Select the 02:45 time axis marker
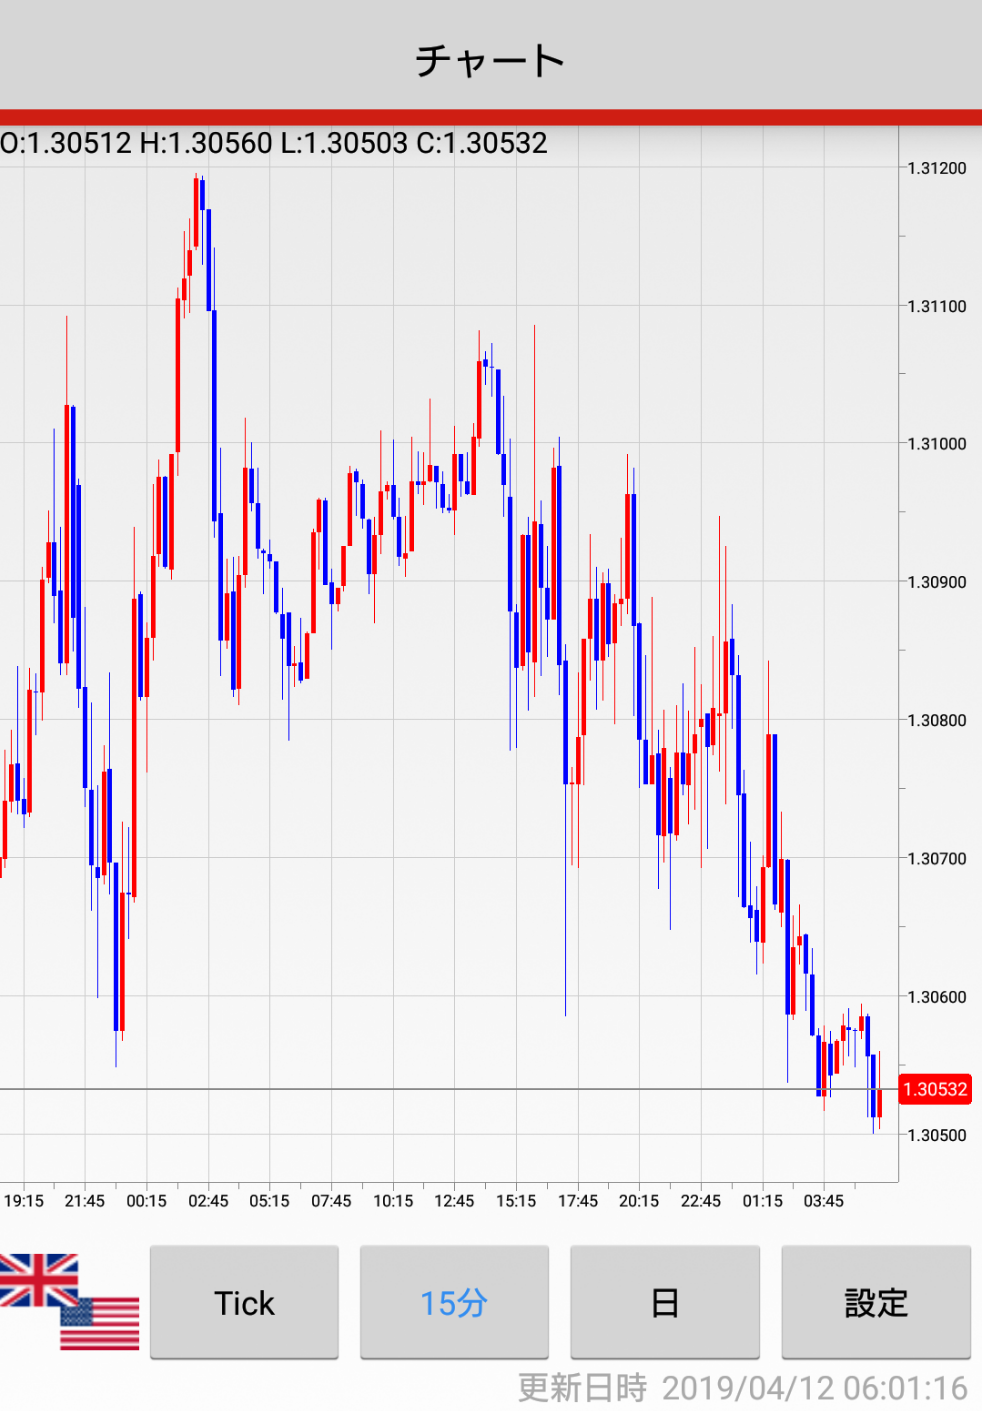 click(208, 1201)
